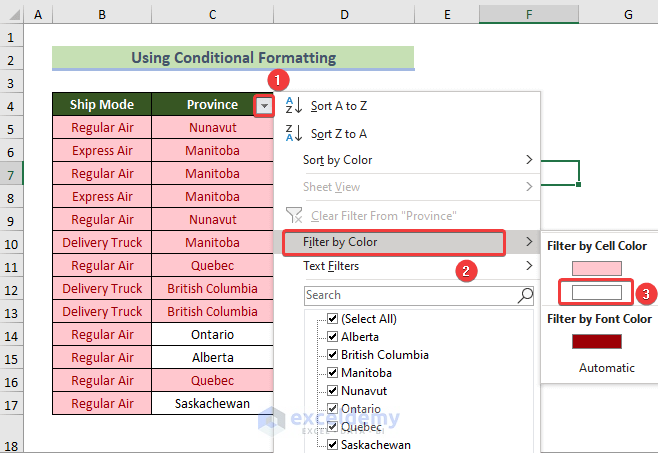Uncheck the Manitoba checkbox

tap(333, 373)
